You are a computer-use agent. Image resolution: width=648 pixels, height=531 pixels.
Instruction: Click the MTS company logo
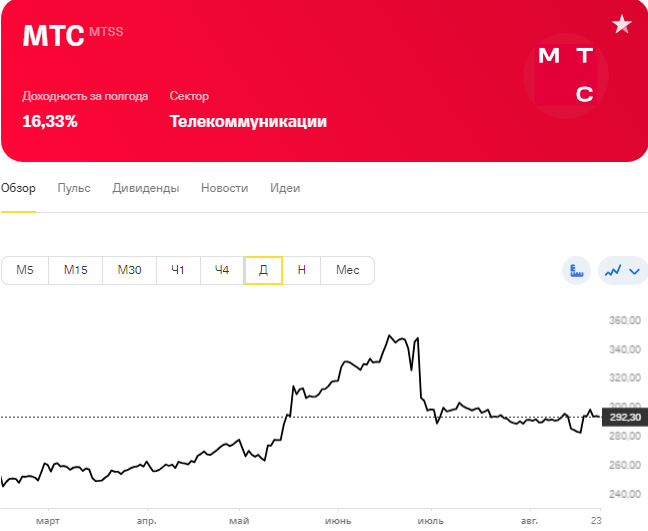566,74
